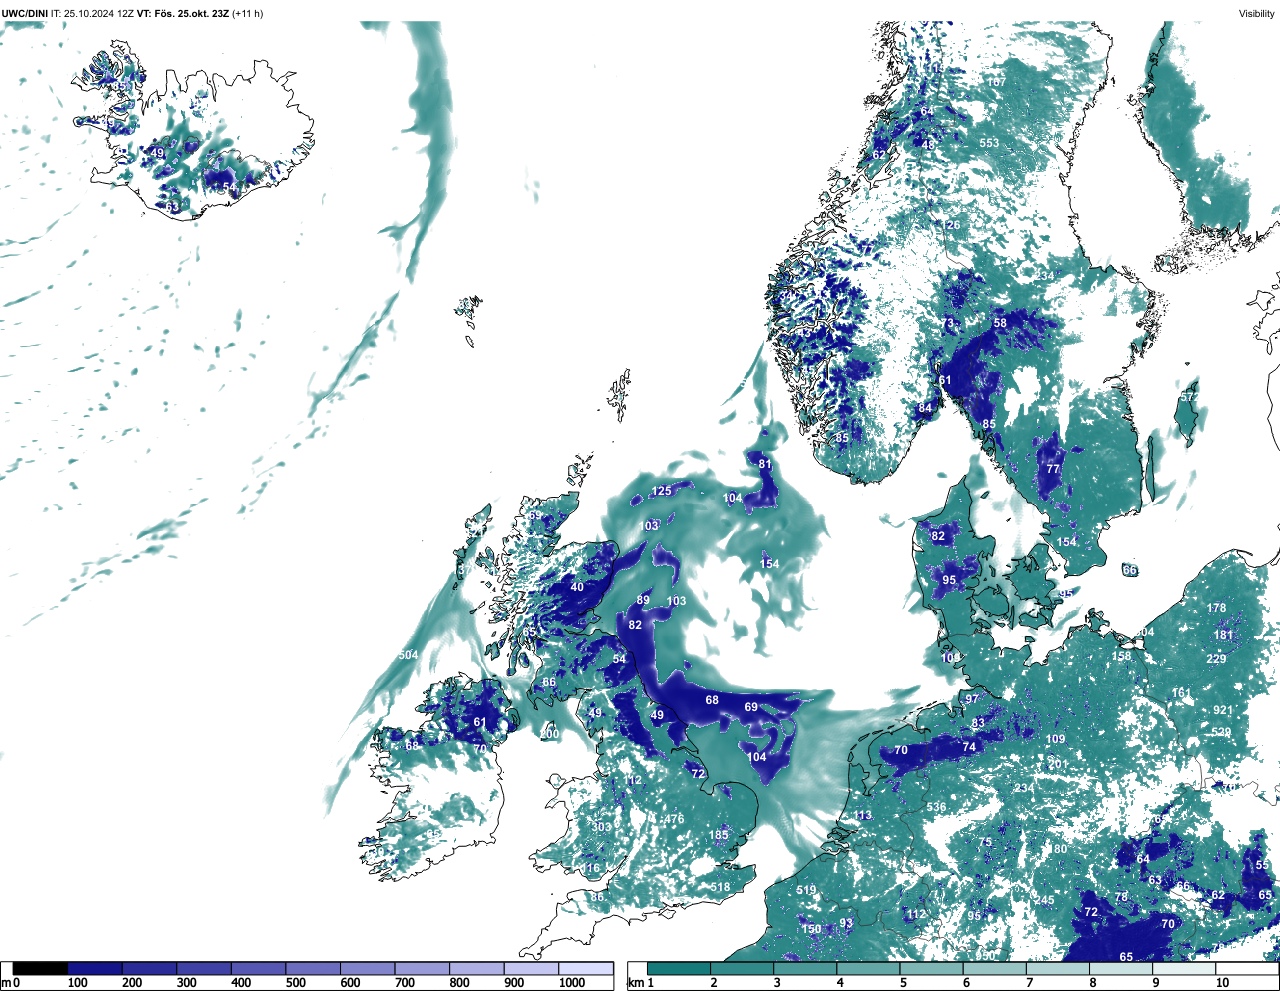This screenshot has width=1280, height=991.
Task: Click the '1000' tick on the meter legend
Action: (x=572, y=983)
